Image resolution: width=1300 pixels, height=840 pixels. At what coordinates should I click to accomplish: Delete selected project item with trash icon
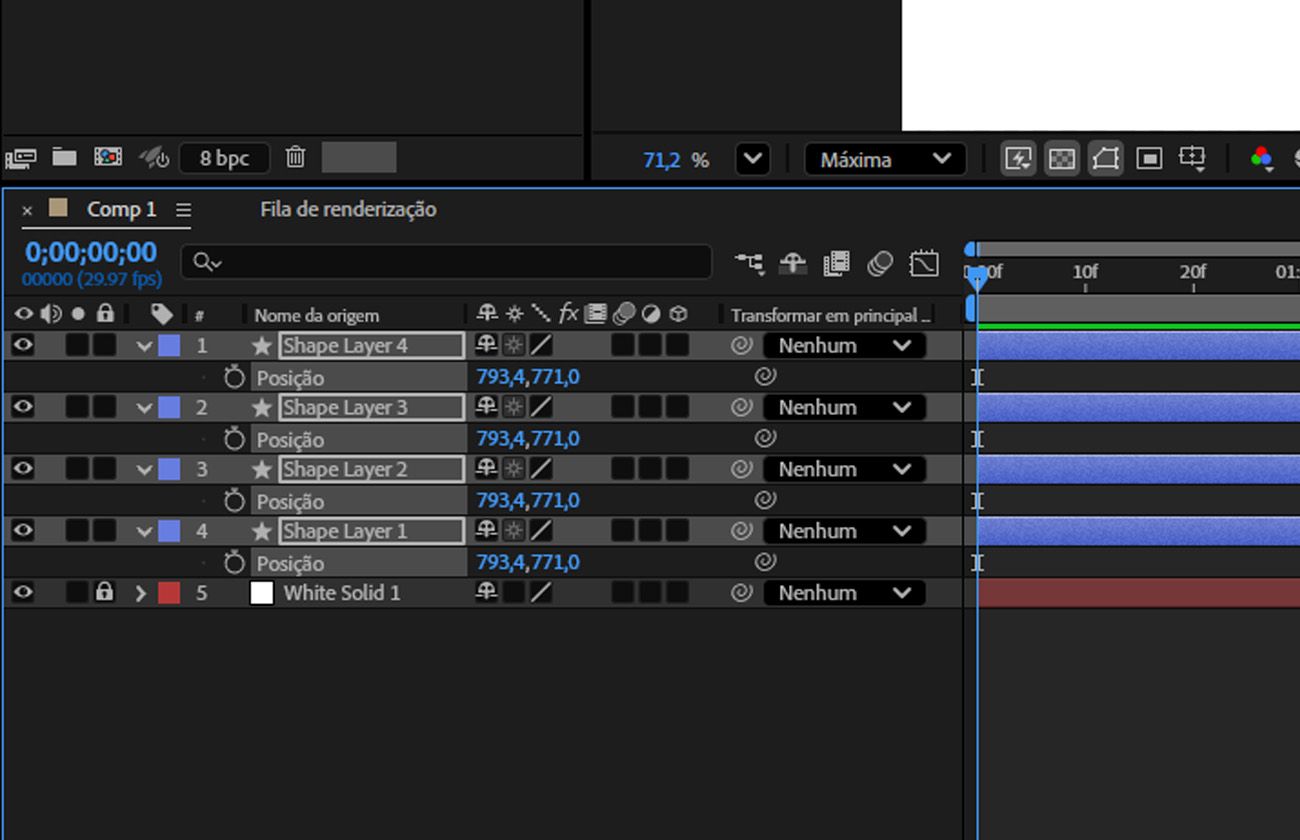tap(295, 157)
